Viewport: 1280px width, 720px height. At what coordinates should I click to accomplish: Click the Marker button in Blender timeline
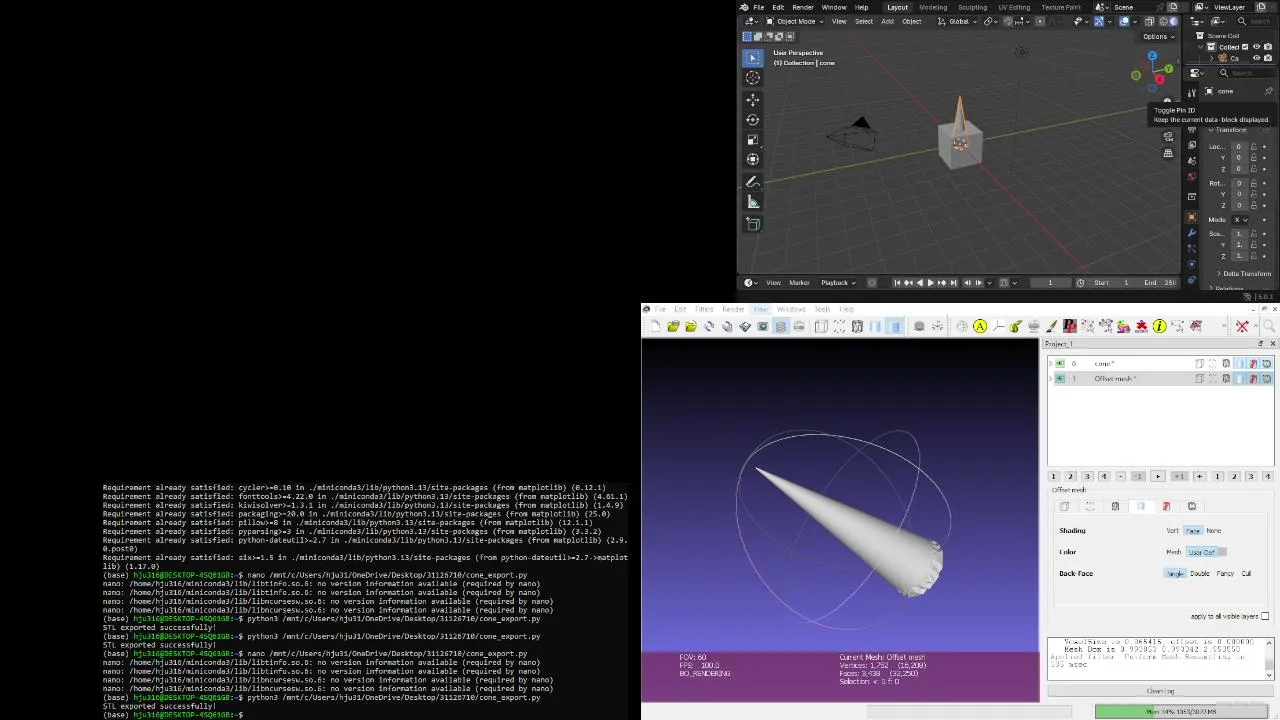point(799,283)
